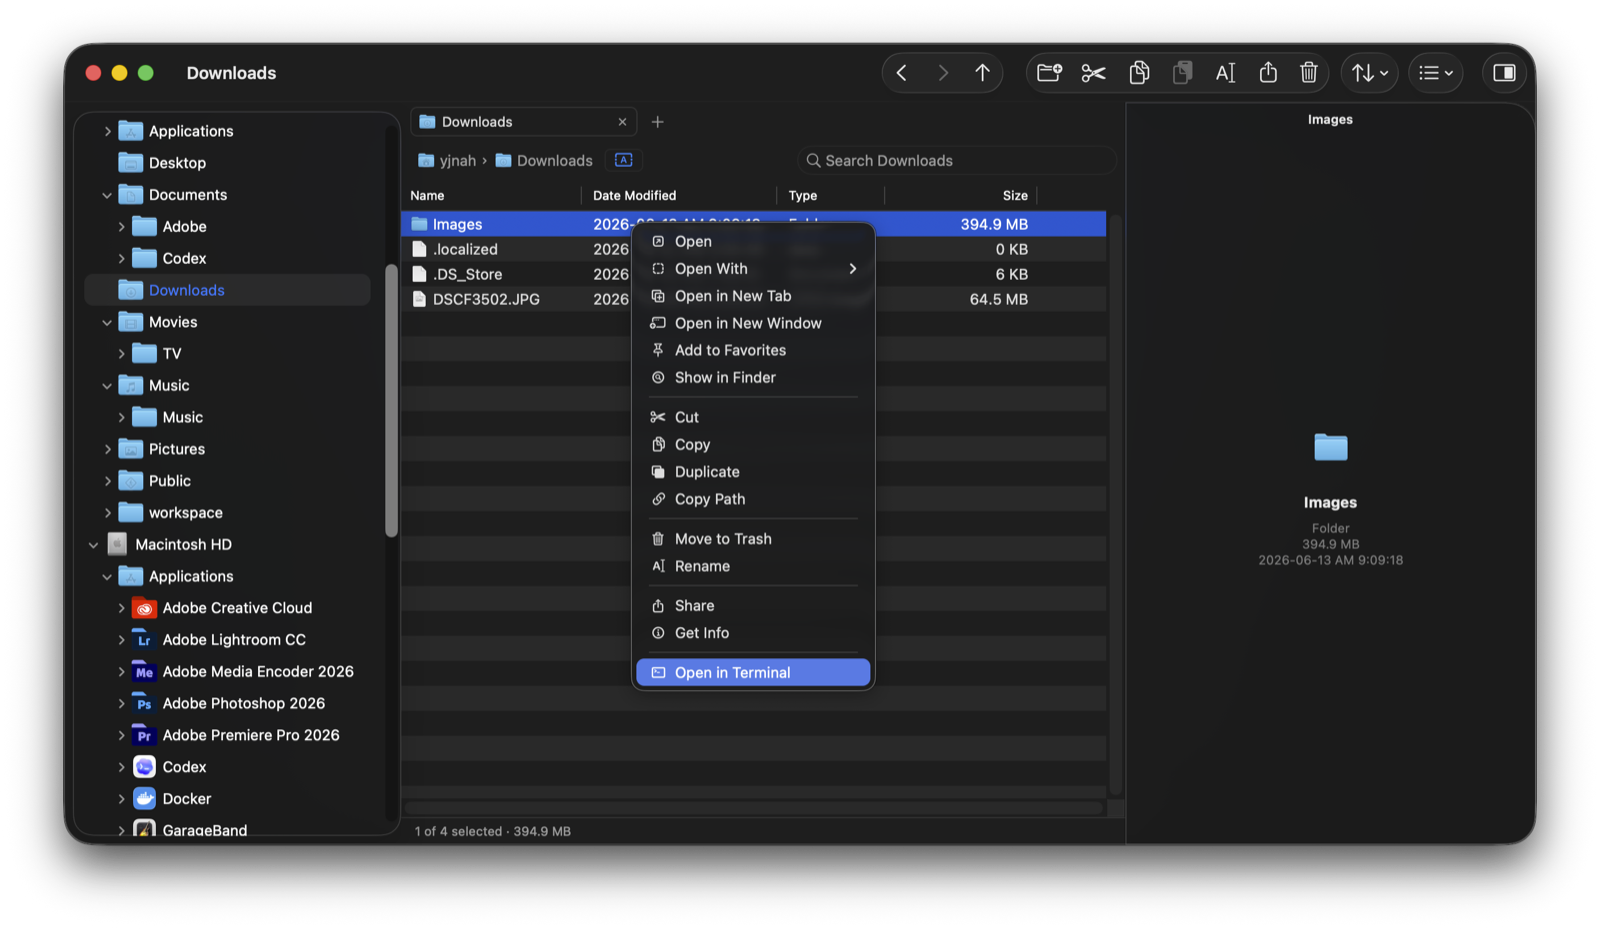Click the scissors Cut icon in the toolbar
Image resolution: width=1600 pixels, height=929 pixels.
(1093, 73)
